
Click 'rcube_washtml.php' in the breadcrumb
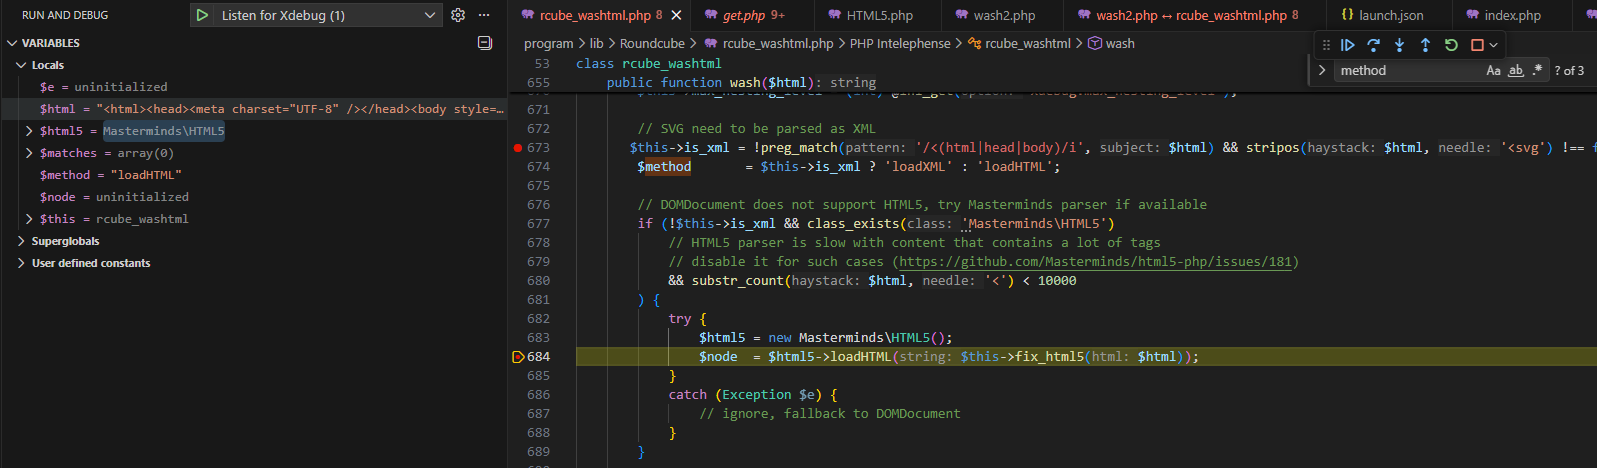[x=778, y=43]
